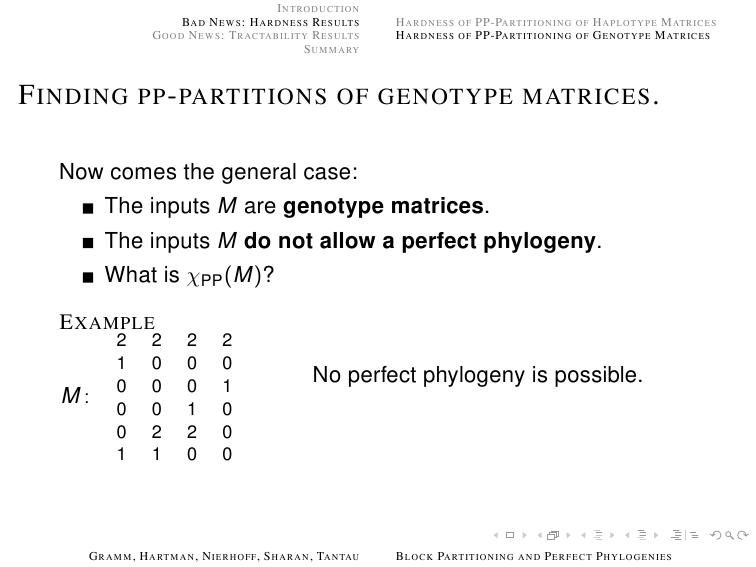Open Bad News: Hardness Results section

[x=270, y=22]
